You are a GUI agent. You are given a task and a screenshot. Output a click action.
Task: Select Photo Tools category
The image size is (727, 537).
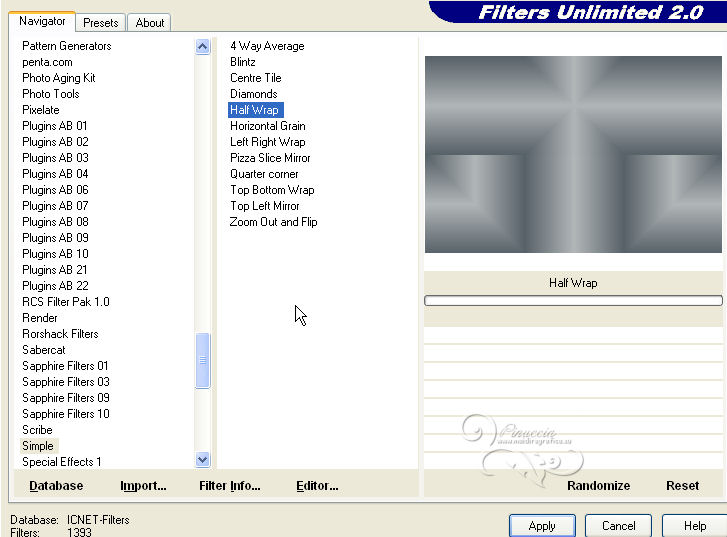[x=51, y=94]
